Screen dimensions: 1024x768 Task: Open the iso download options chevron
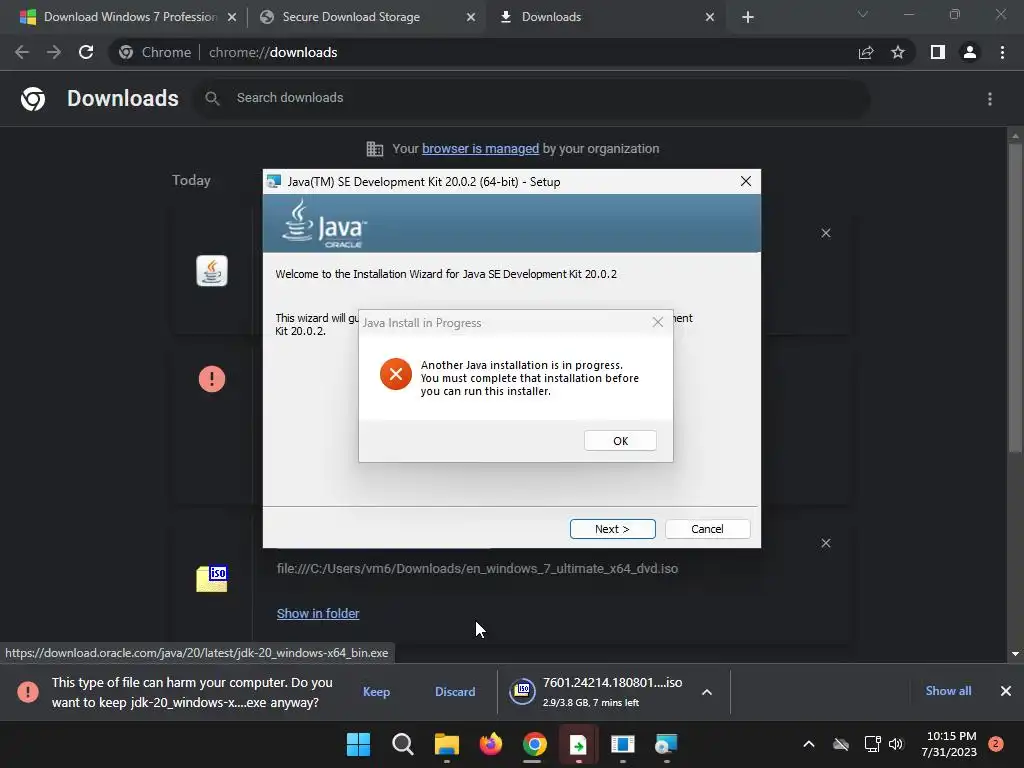(x=707, y=692)
